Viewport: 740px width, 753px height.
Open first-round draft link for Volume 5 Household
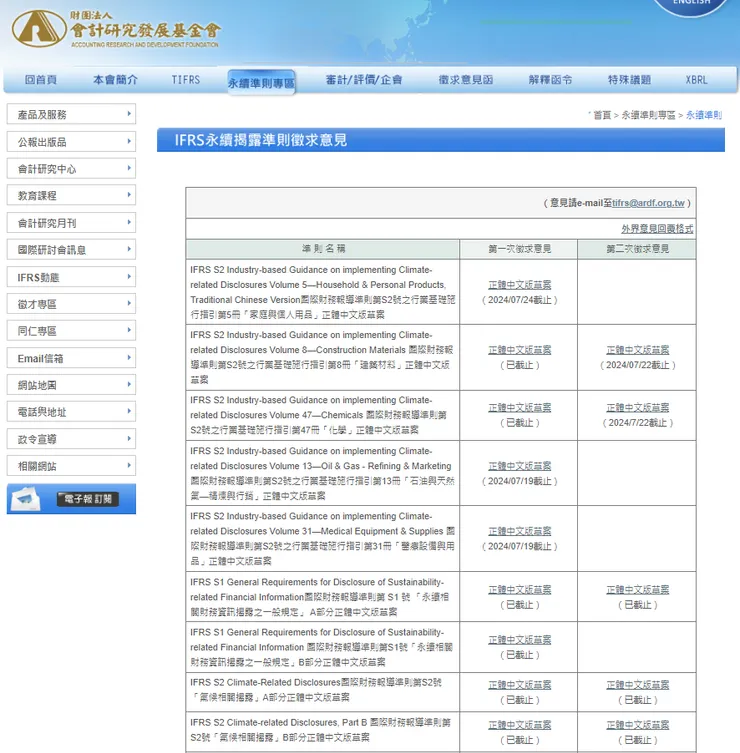coord(520,285)
